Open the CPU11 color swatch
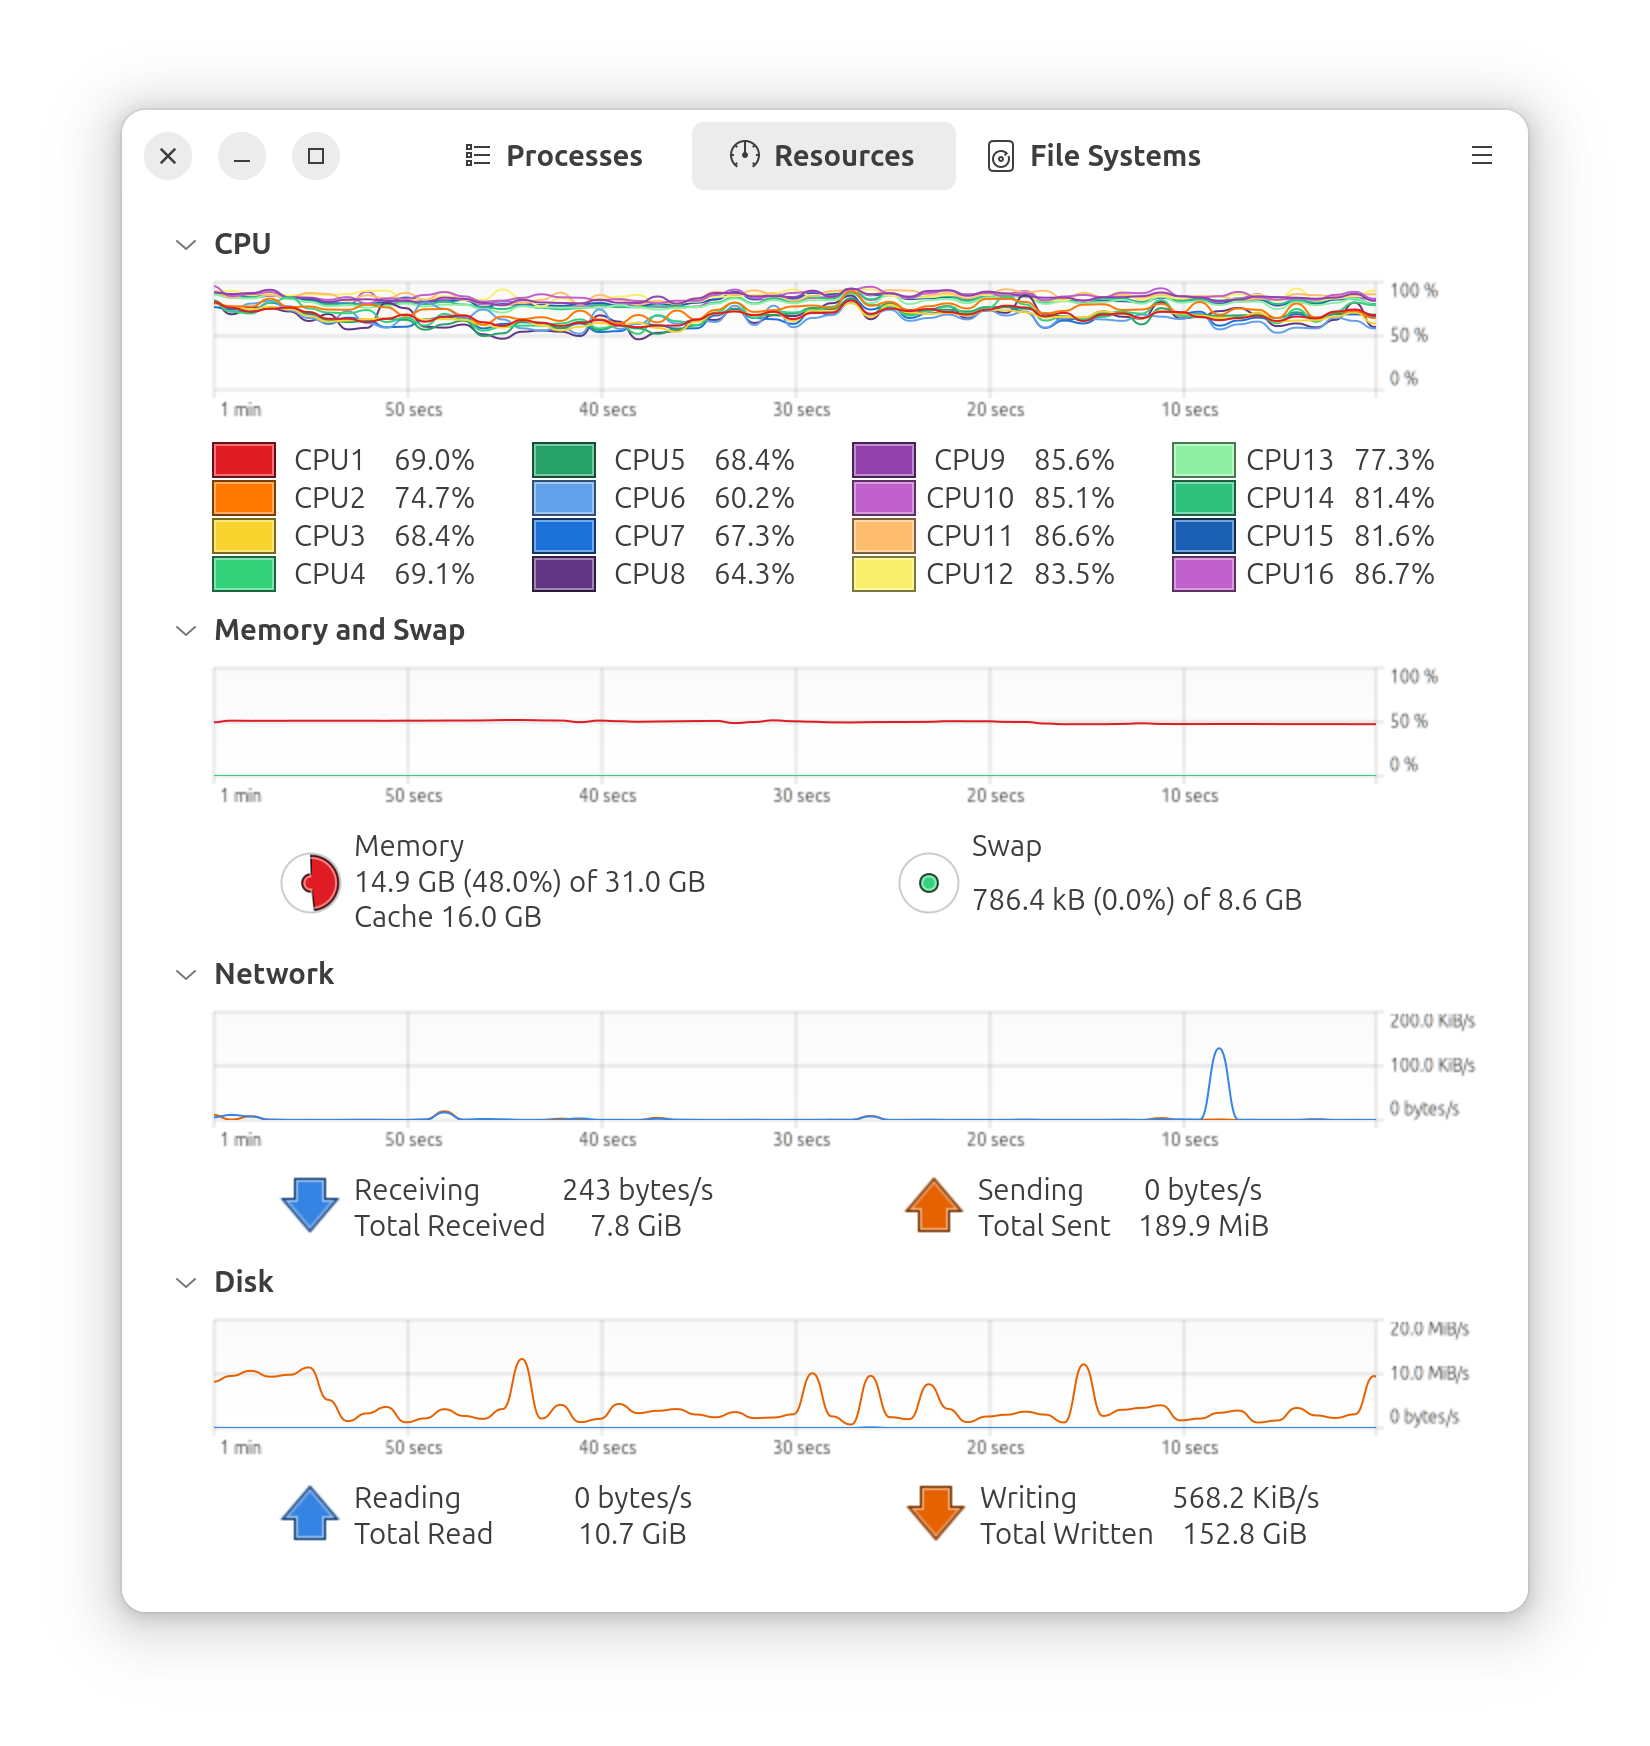This screenshot has width=1650, height=1746. 884,536
